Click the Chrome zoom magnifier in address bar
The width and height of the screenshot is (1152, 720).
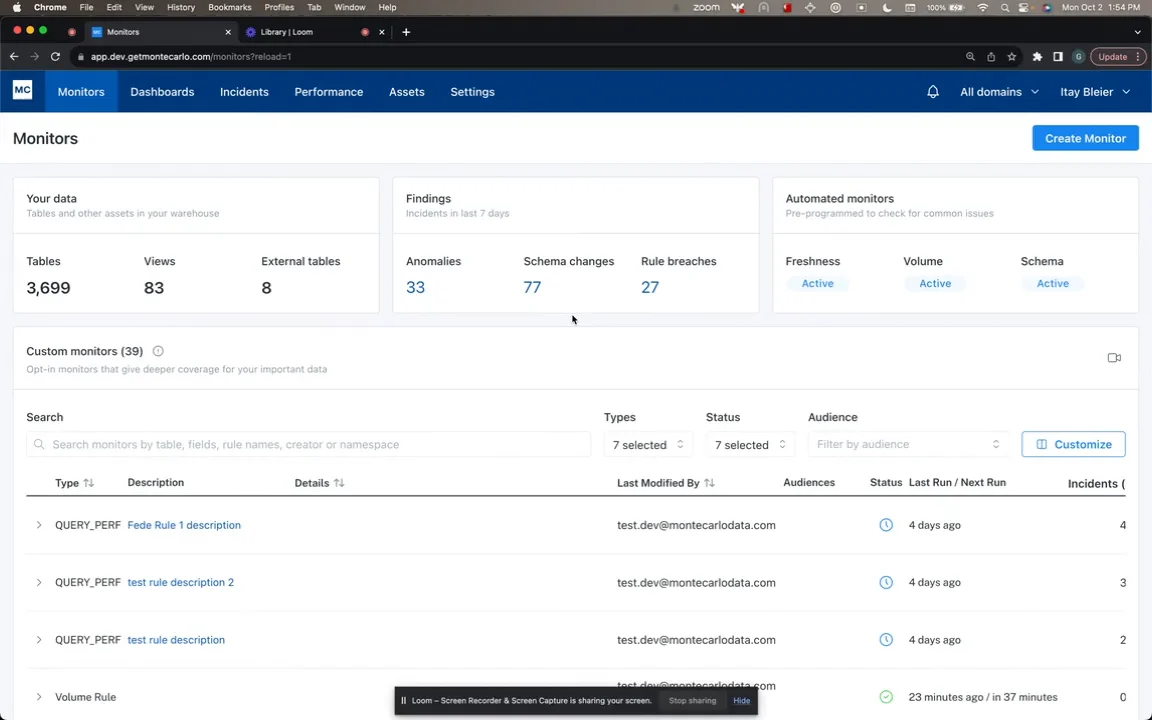pos(971,57)
